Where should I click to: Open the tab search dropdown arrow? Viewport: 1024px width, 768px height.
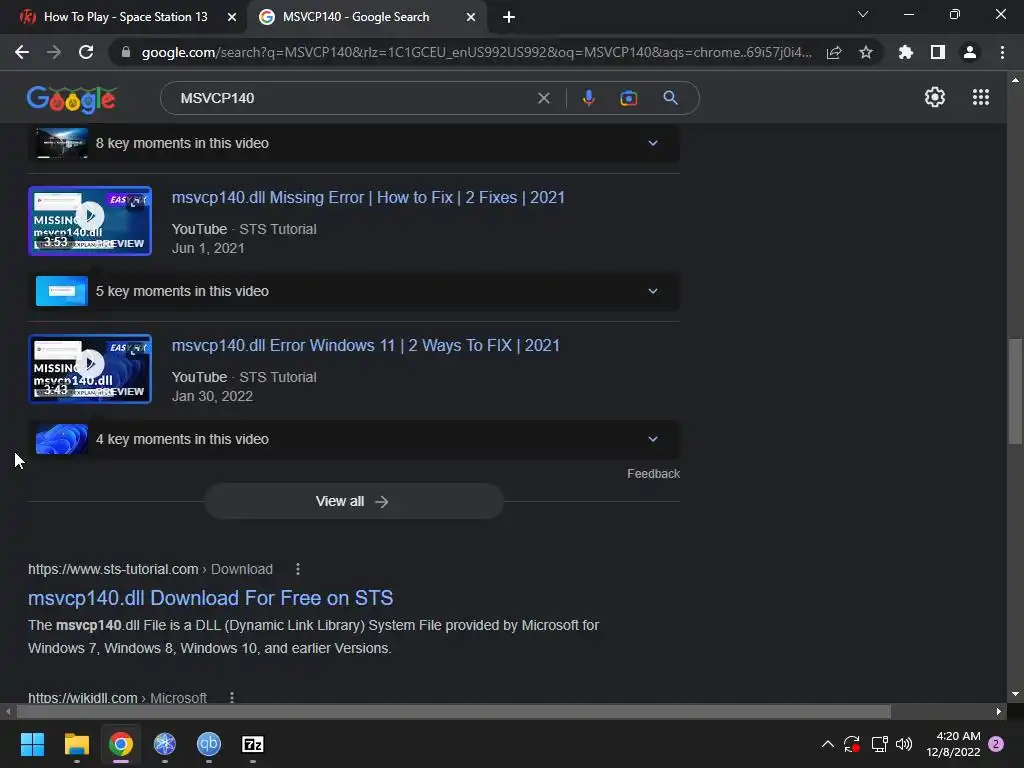(863, 14)
